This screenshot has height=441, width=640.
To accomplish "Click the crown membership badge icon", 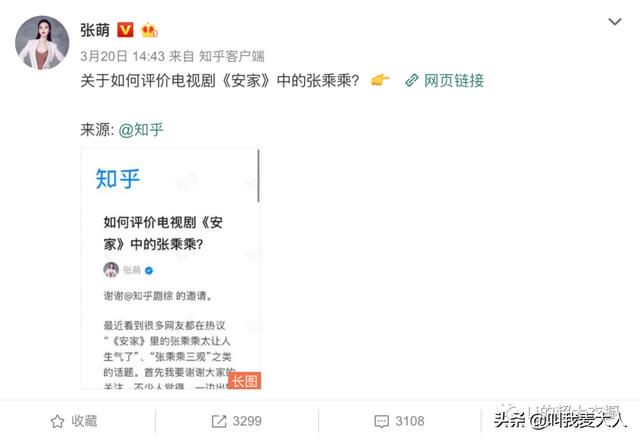I will [149, 30].
